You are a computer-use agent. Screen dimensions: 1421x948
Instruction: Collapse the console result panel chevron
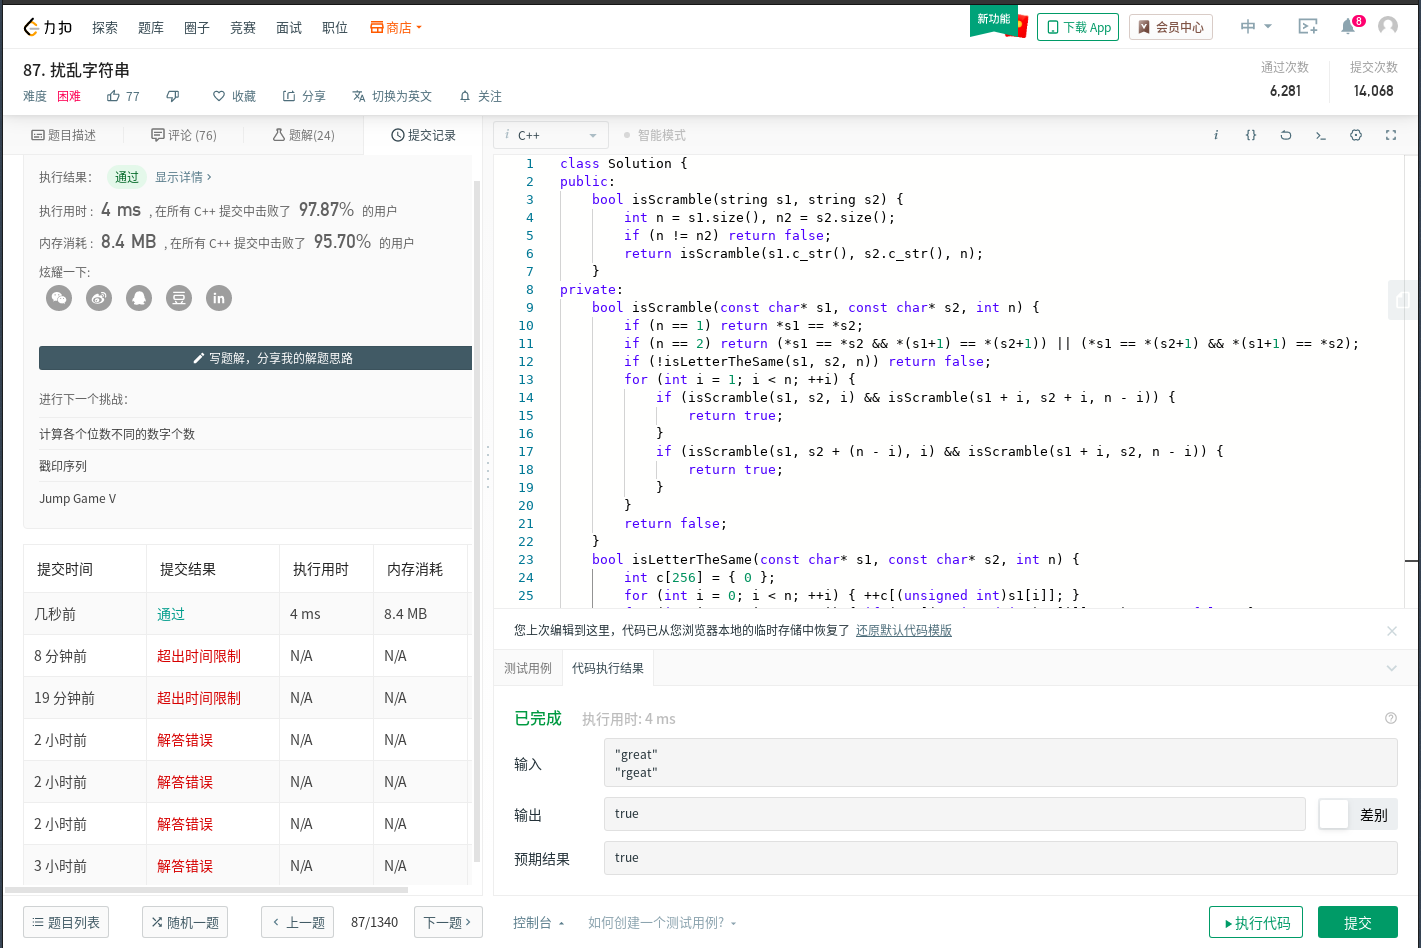point(1391,668)
